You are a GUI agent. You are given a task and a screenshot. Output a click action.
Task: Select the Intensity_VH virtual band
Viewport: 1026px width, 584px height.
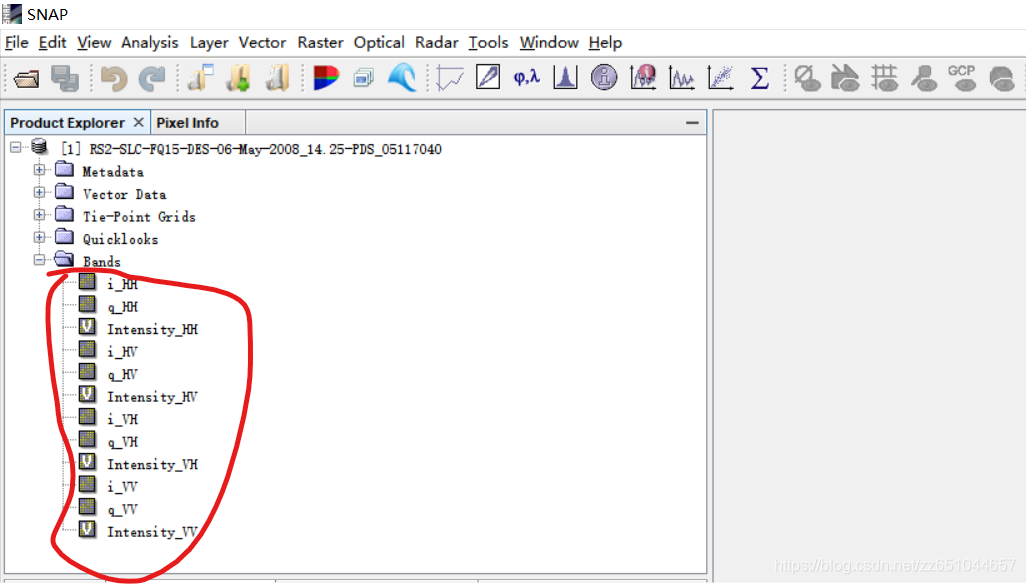pos(152,464)
